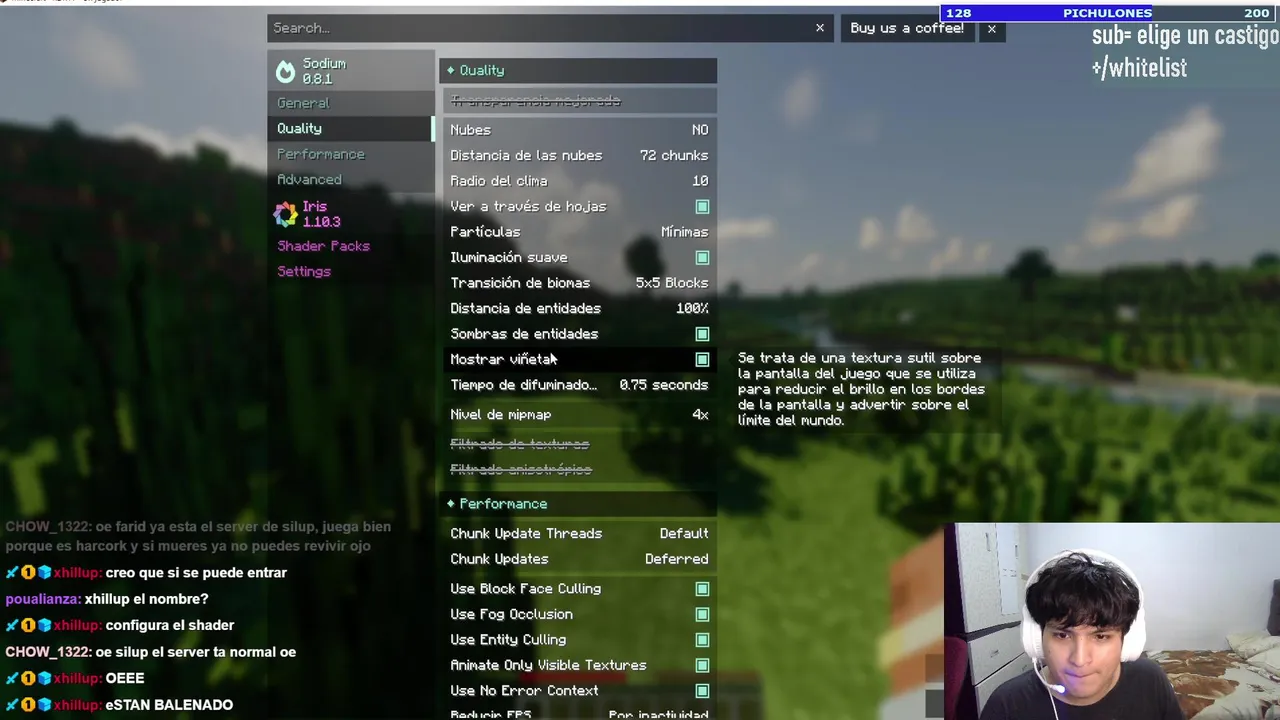Toggle Use Fog Occlusion checkbox
The image size is (1280, 720).
click(x=702, y=615)
